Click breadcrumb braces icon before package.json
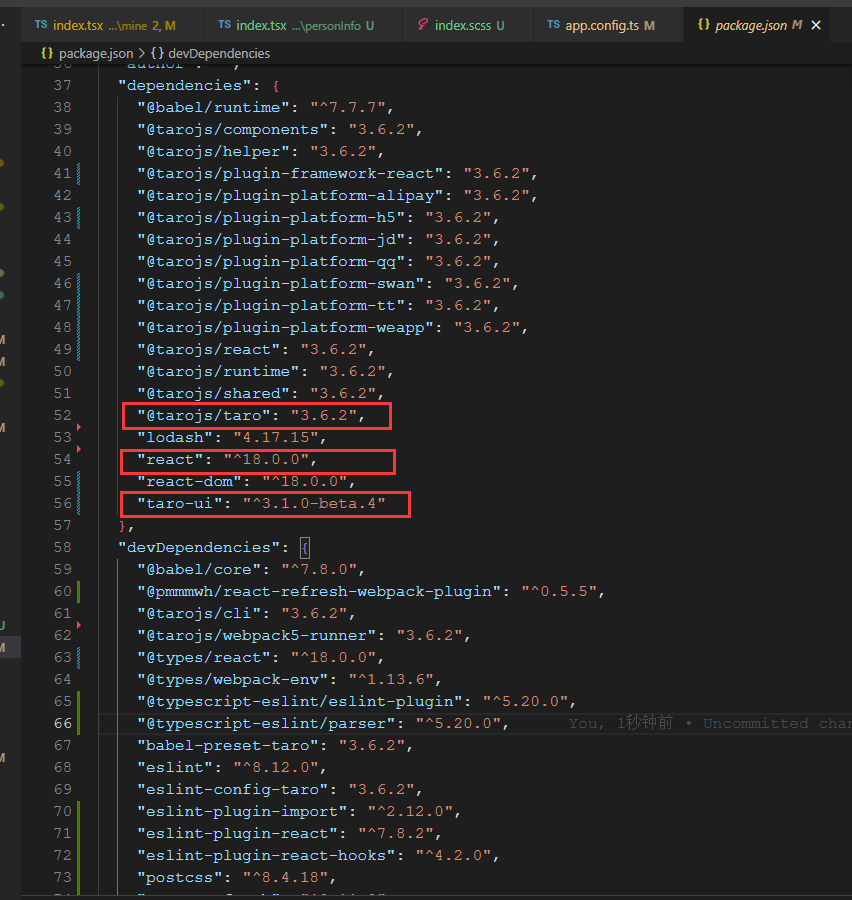The height and width of the screenshot is (900, 852). coord(47,53)
